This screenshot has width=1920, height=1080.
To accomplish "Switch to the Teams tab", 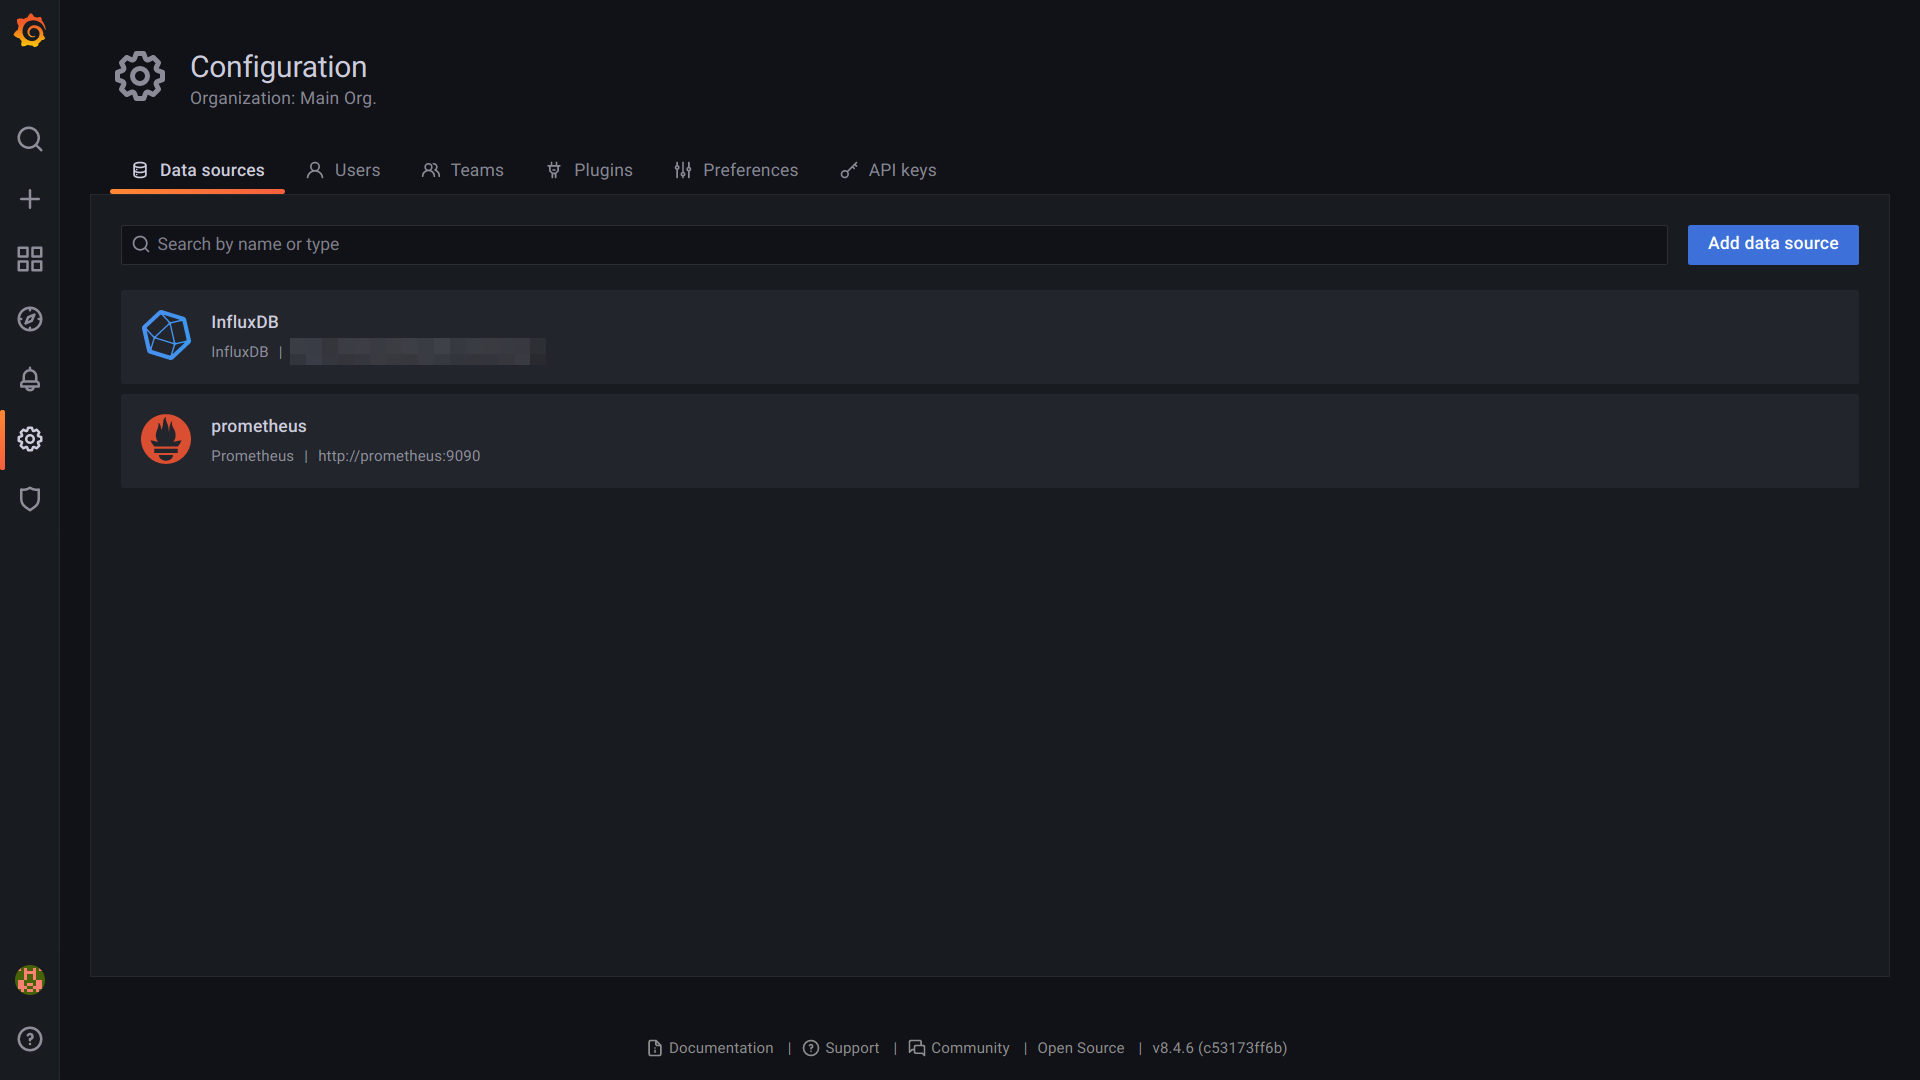I will (463, 170).
